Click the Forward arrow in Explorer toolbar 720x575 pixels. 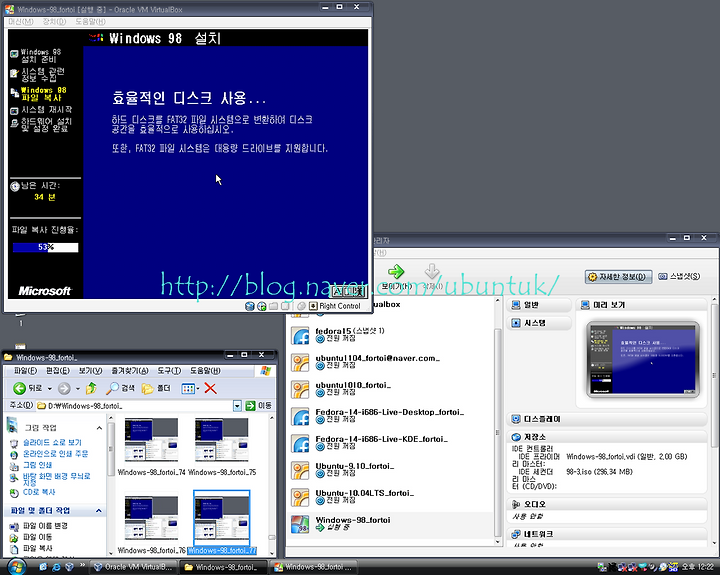pos(64,389)
